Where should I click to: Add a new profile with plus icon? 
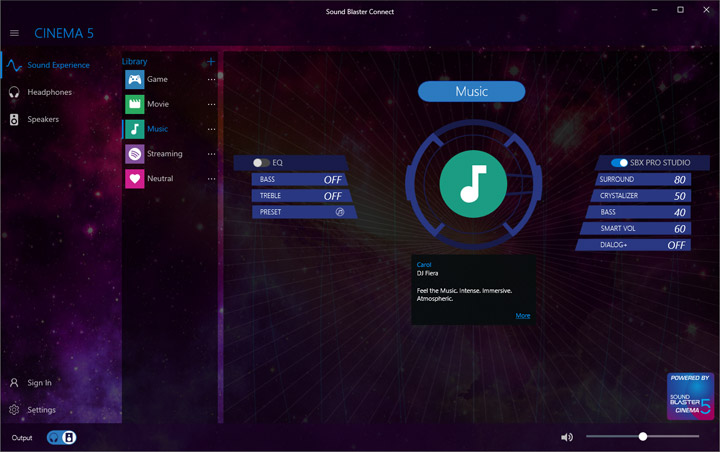point(211,62)
